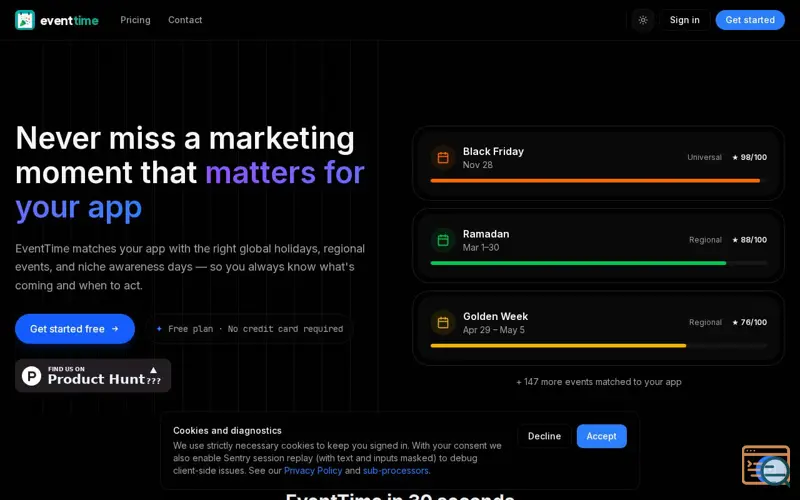Click Get started free button
Screen dimensions: 800x500
[x=75, y=329]
